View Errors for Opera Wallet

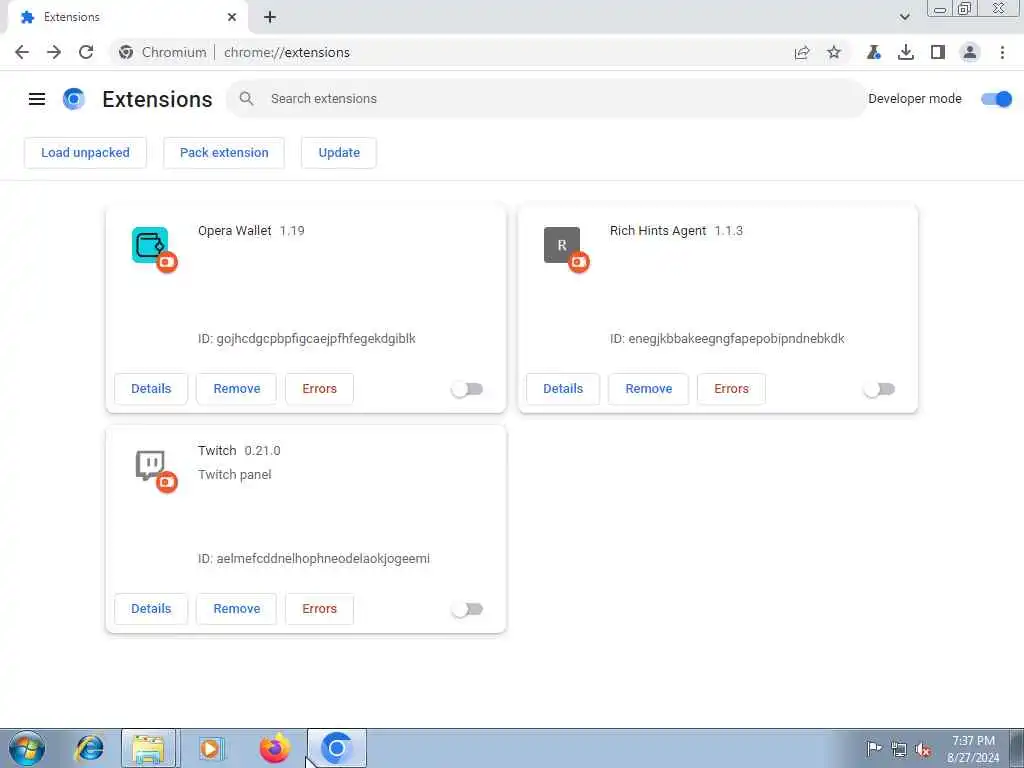tap(319, 389)
